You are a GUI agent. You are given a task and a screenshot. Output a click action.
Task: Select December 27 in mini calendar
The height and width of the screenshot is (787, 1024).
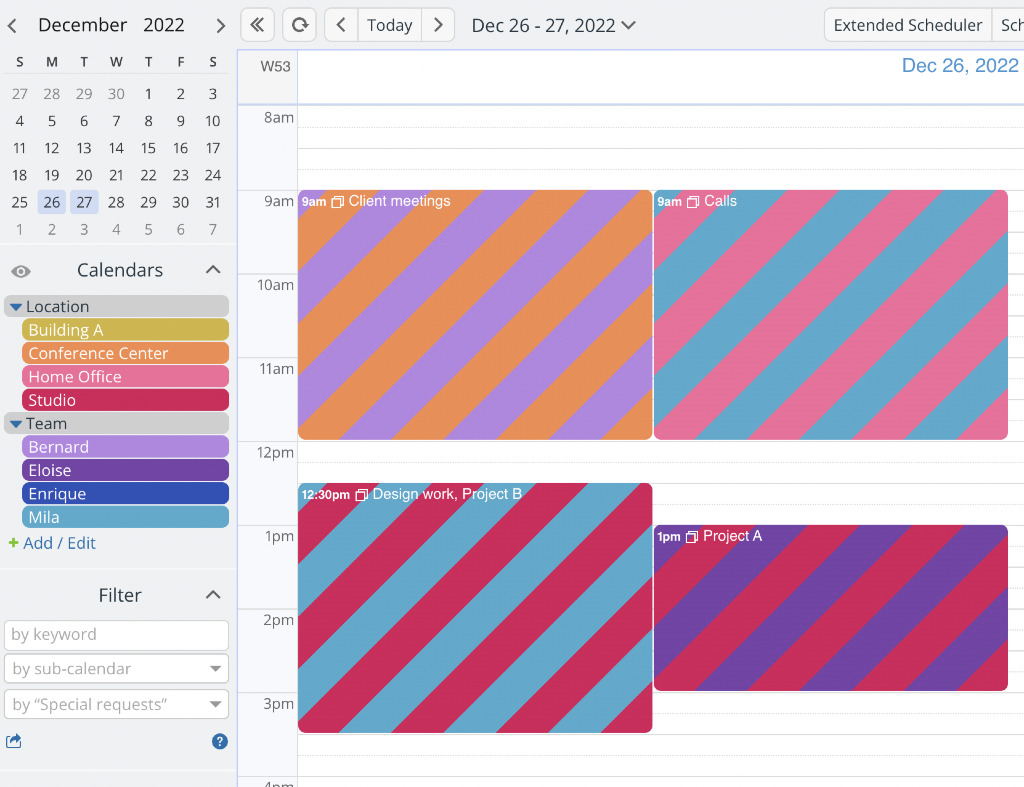84,202
